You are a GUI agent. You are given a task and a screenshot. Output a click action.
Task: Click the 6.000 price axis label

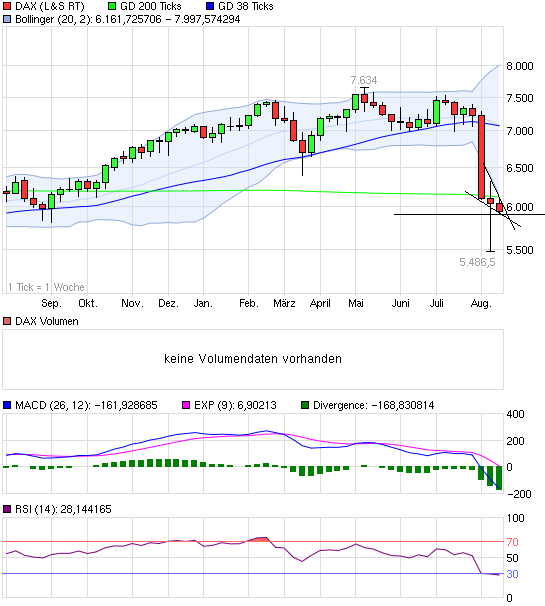pyautogui.click(x=520, y=207)
